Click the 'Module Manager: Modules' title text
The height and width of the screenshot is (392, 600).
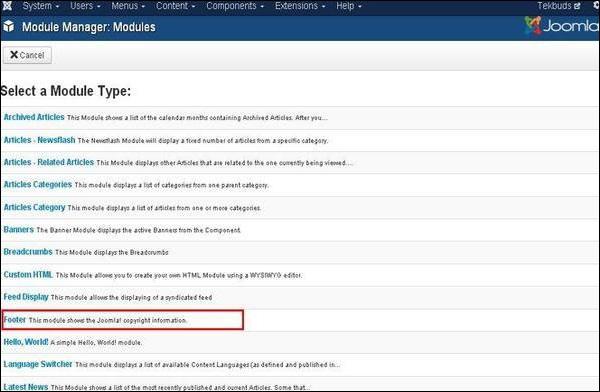coord(89,27)
